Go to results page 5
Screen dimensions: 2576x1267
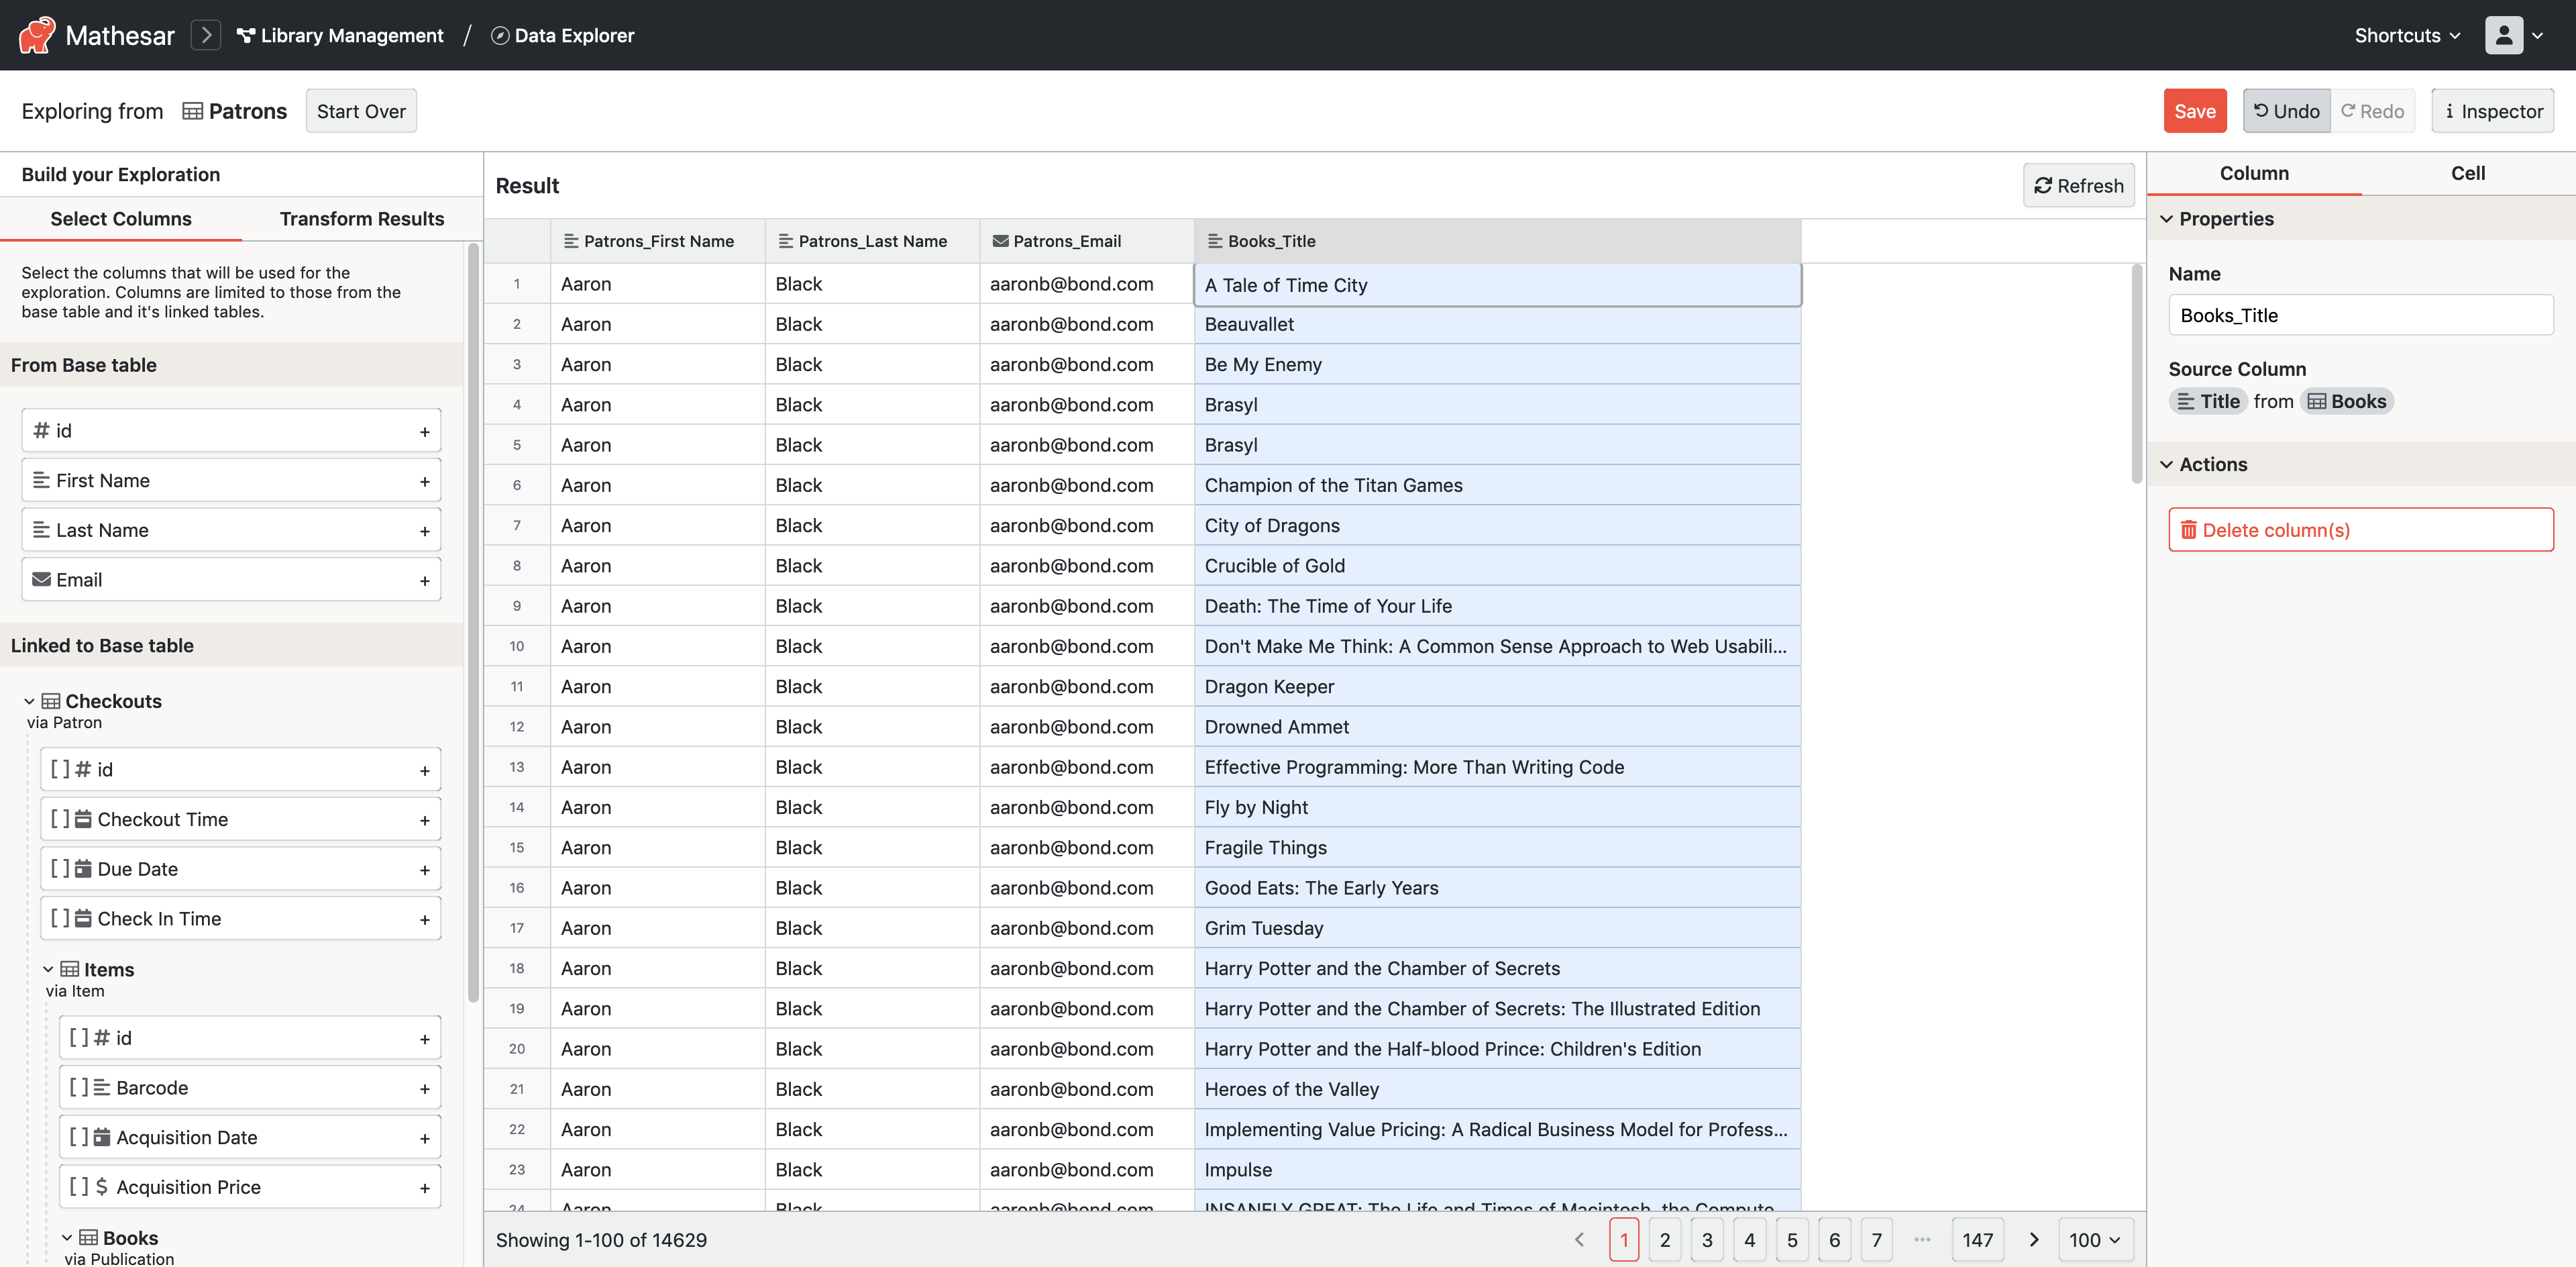(x=1791, y=1240)
